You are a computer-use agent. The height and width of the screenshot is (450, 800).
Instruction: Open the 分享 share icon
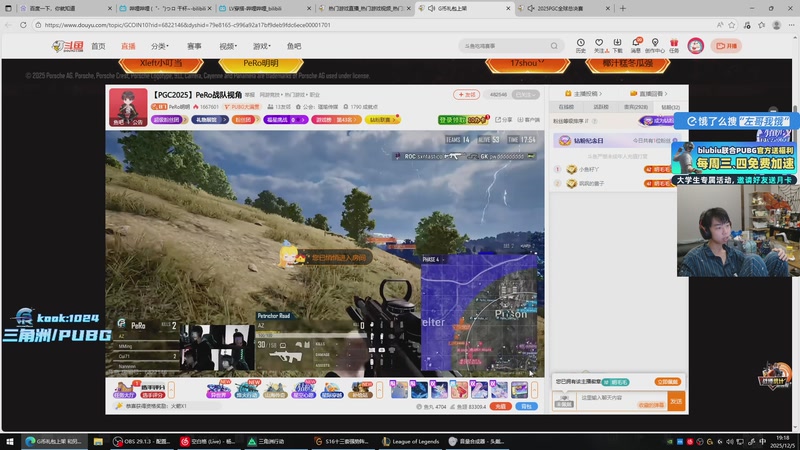[x=503, y=120]
